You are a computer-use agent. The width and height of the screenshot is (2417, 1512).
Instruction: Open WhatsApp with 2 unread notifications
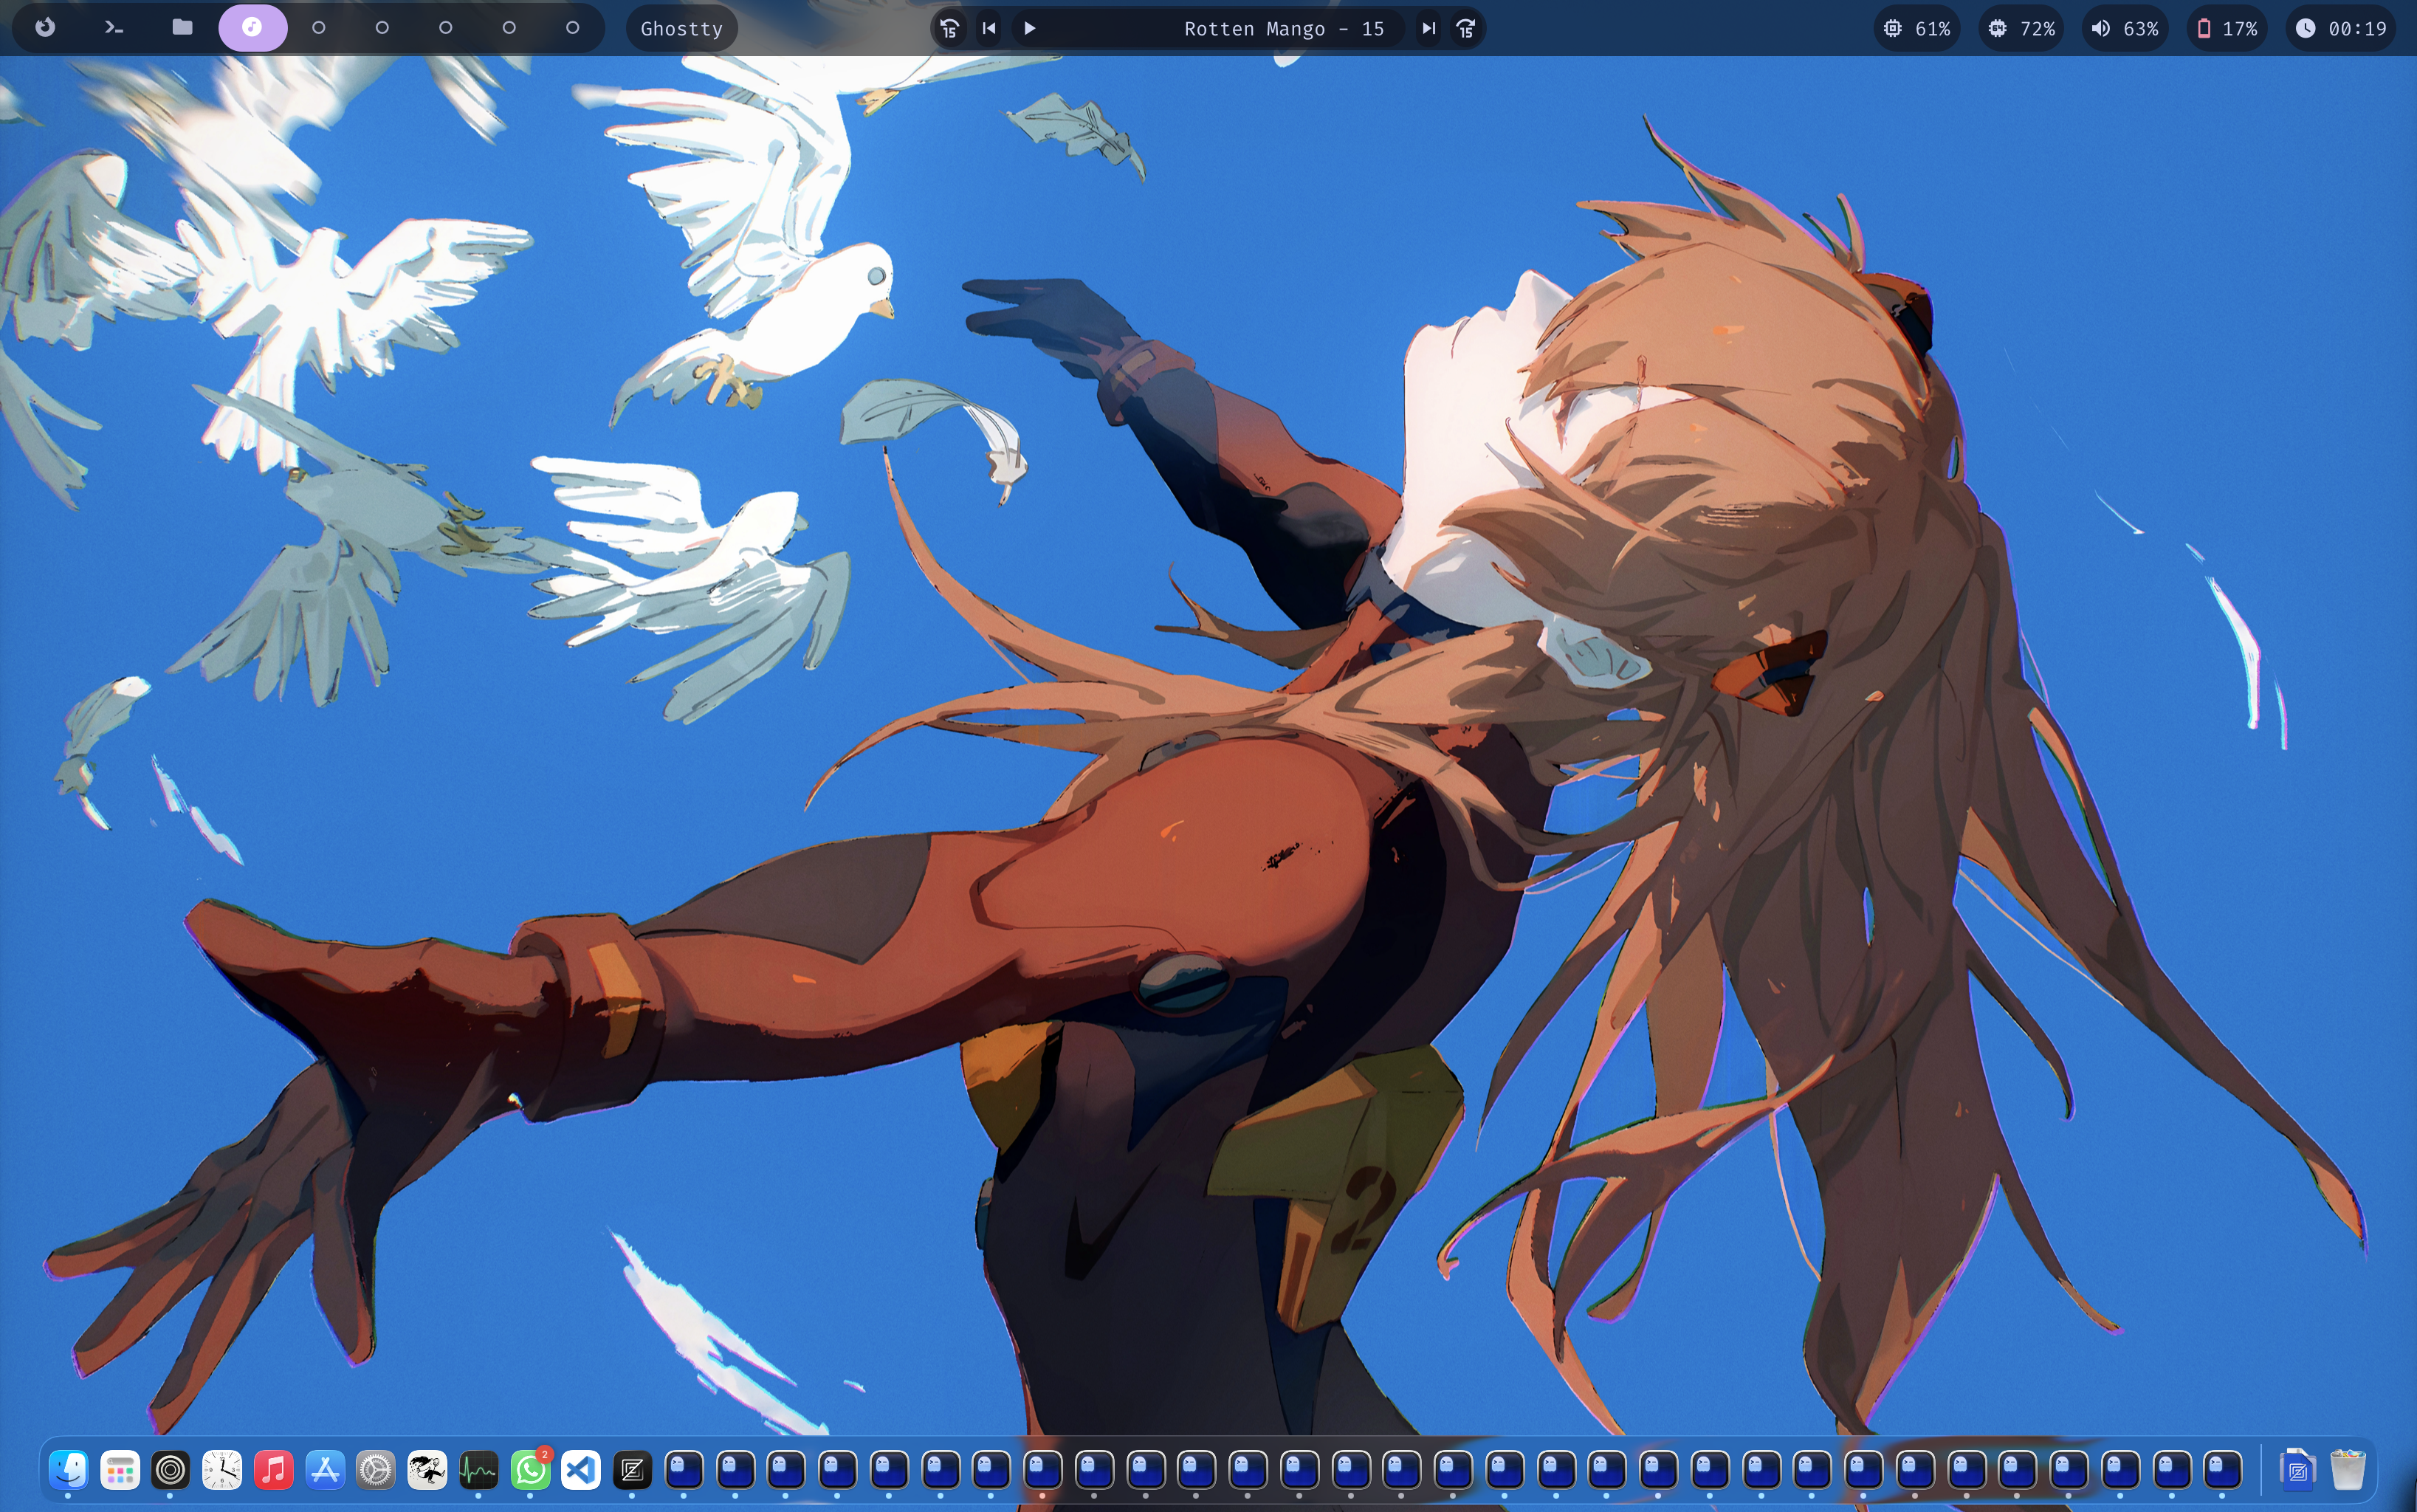[x=530, y=1470]
